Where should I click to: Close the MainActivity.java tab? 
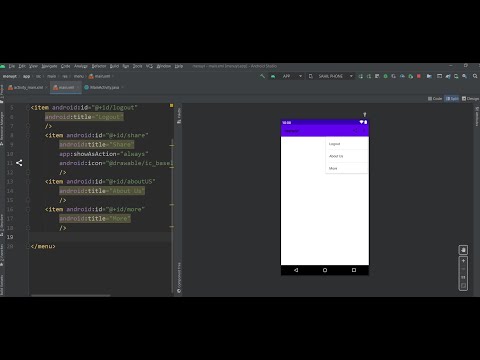coord(122,87)
